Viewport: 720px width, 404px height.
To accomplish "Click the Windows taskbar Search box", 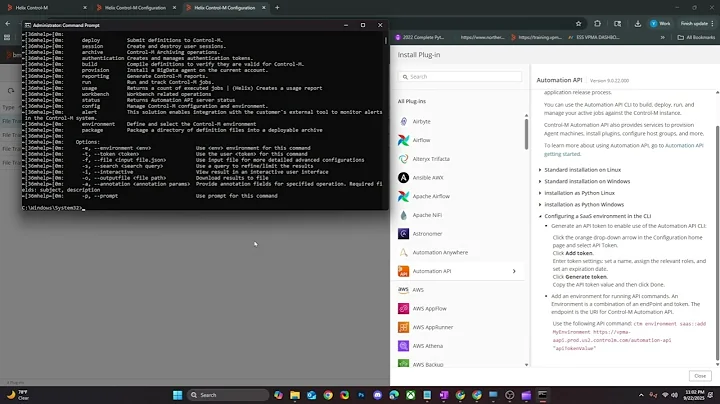I will pyautogui.click(x=228, y=395).
